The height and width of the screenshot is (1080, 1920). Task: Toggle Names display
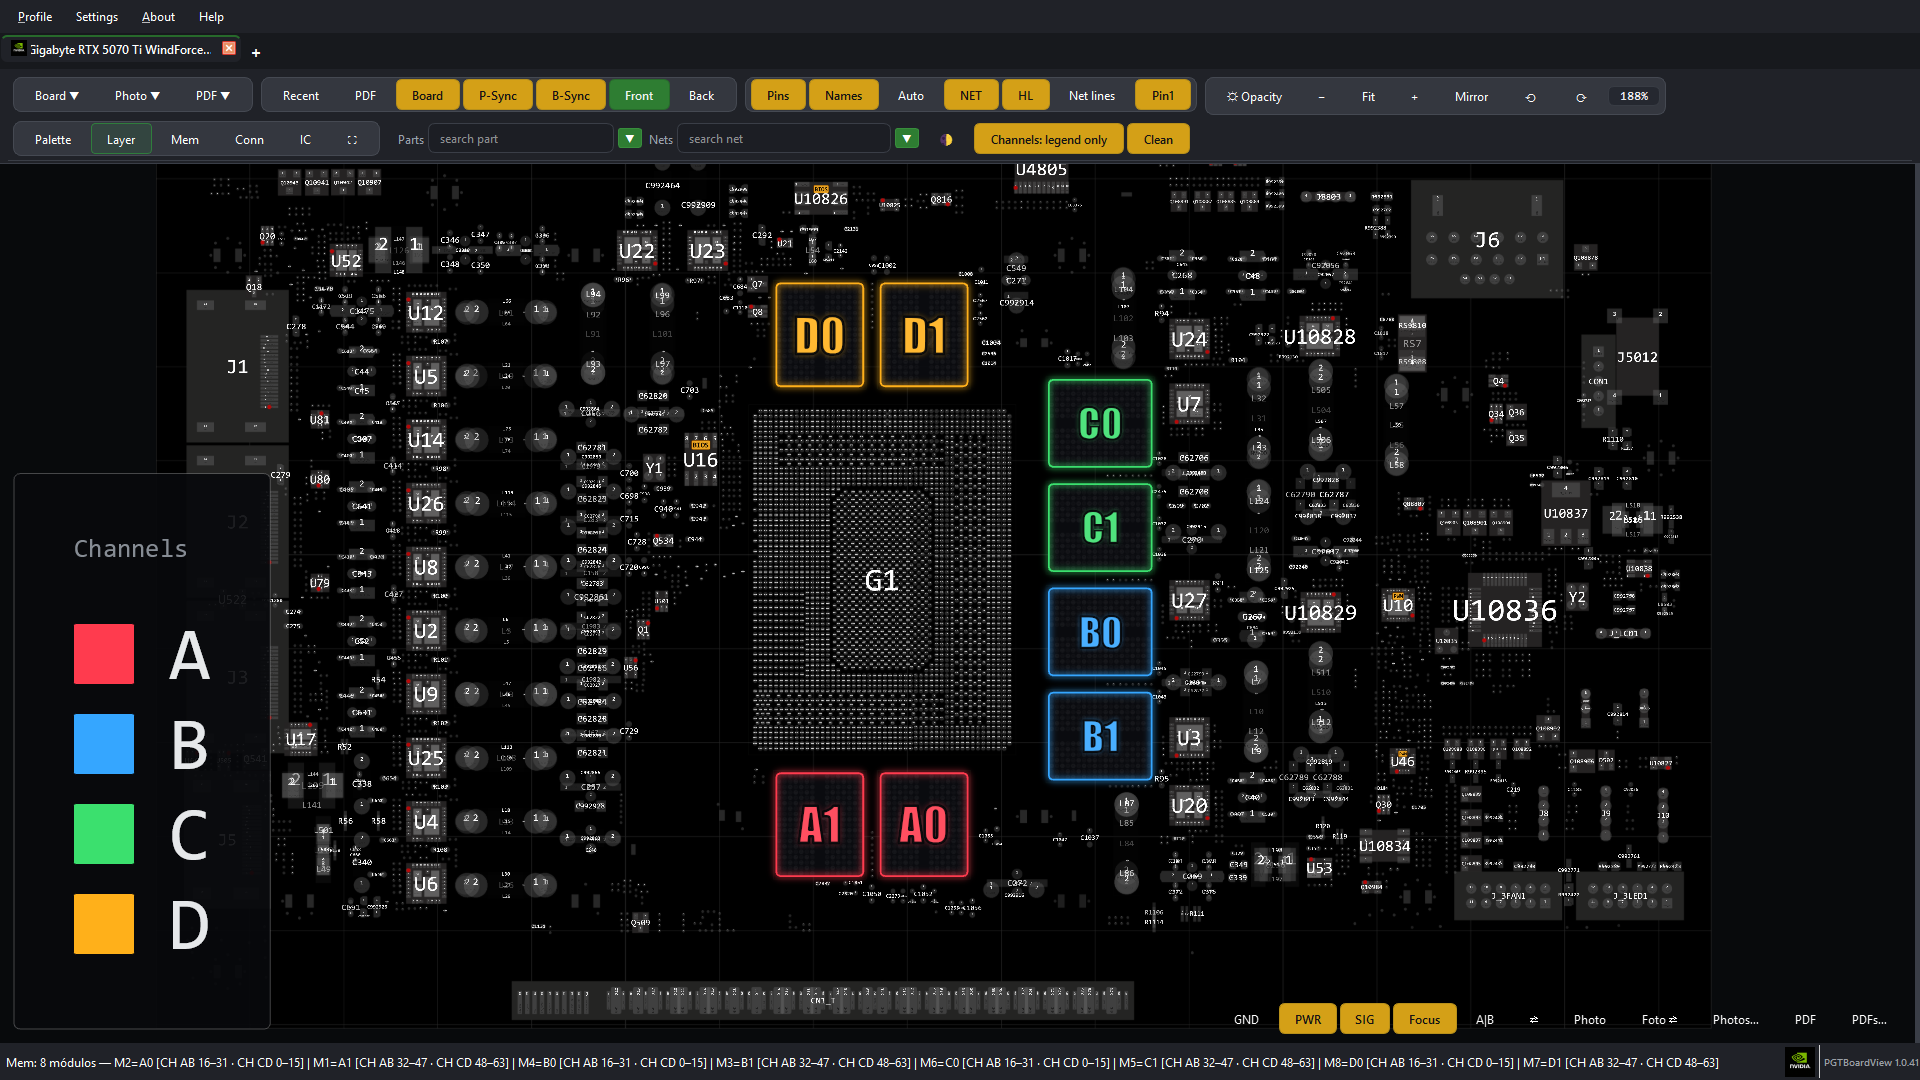pos(843,96)
